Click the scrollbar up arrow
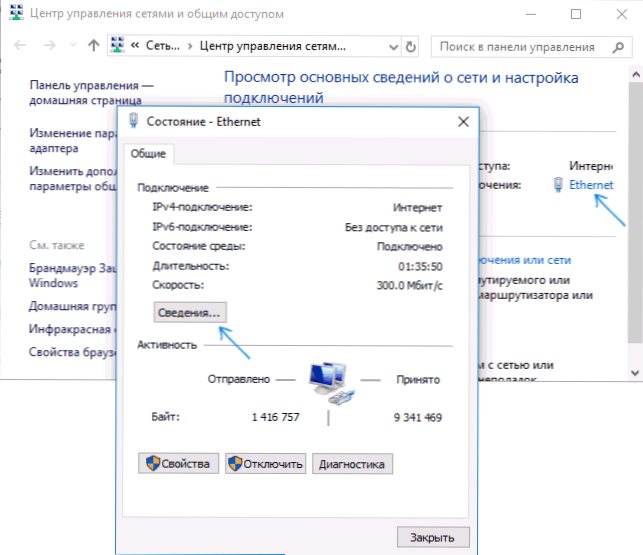 (x=636, y=74)
